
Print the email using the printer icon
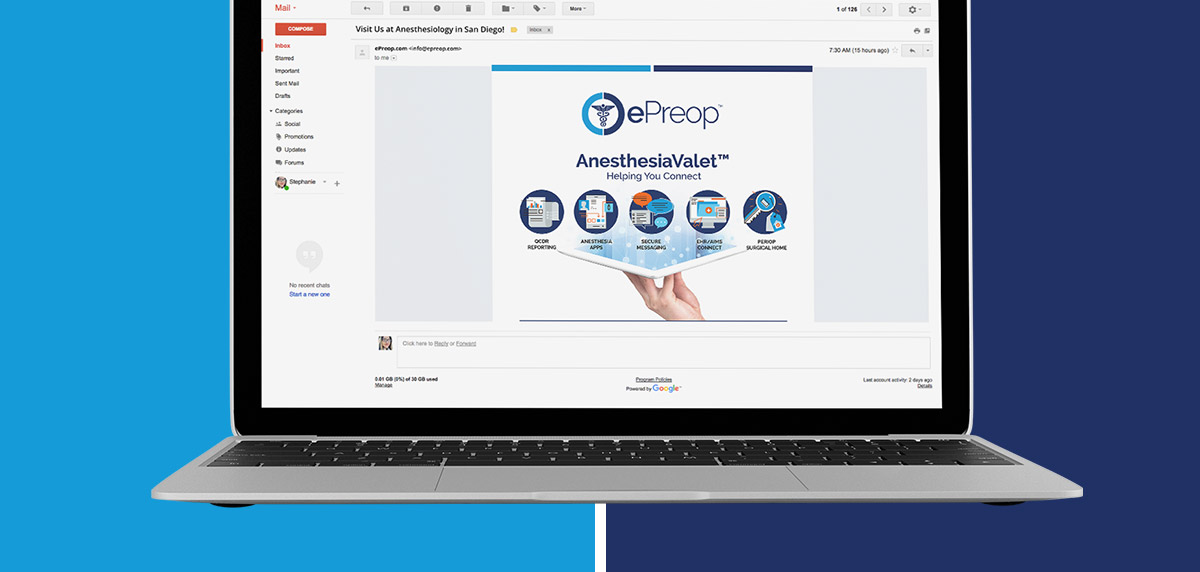point(917,30)
